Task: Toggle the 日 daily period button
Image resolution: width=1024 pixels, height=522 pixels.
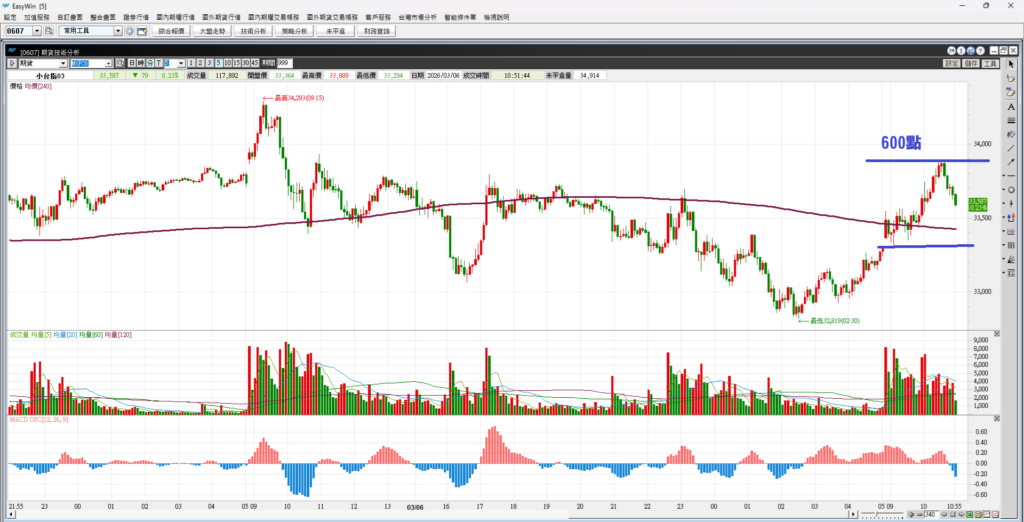Action: (131, 63)
